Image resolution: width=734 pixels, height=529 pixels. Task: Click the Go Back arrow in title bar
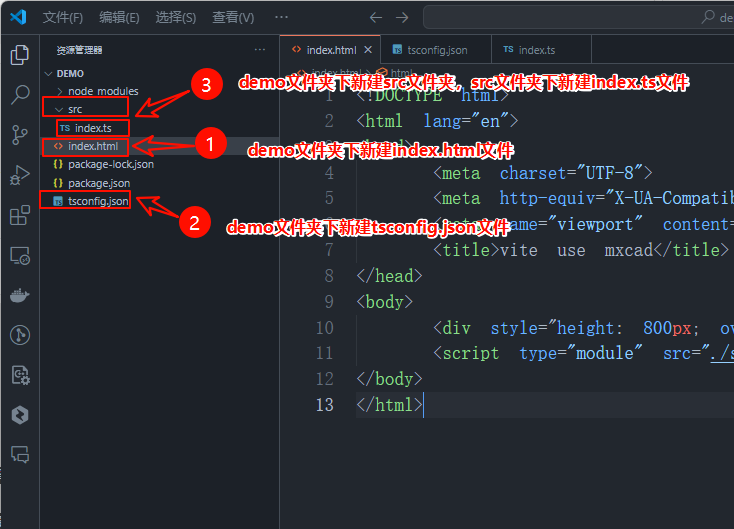click(x=376, y=17)
